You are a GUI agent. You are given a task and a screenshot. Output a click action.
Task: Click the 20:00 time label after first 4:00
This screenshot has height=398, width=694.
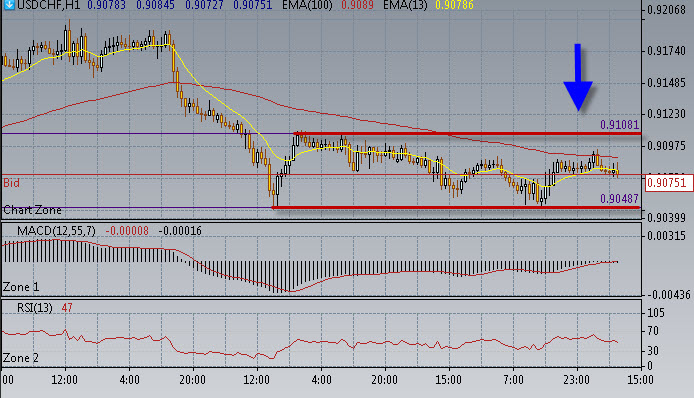pos(193,380)
